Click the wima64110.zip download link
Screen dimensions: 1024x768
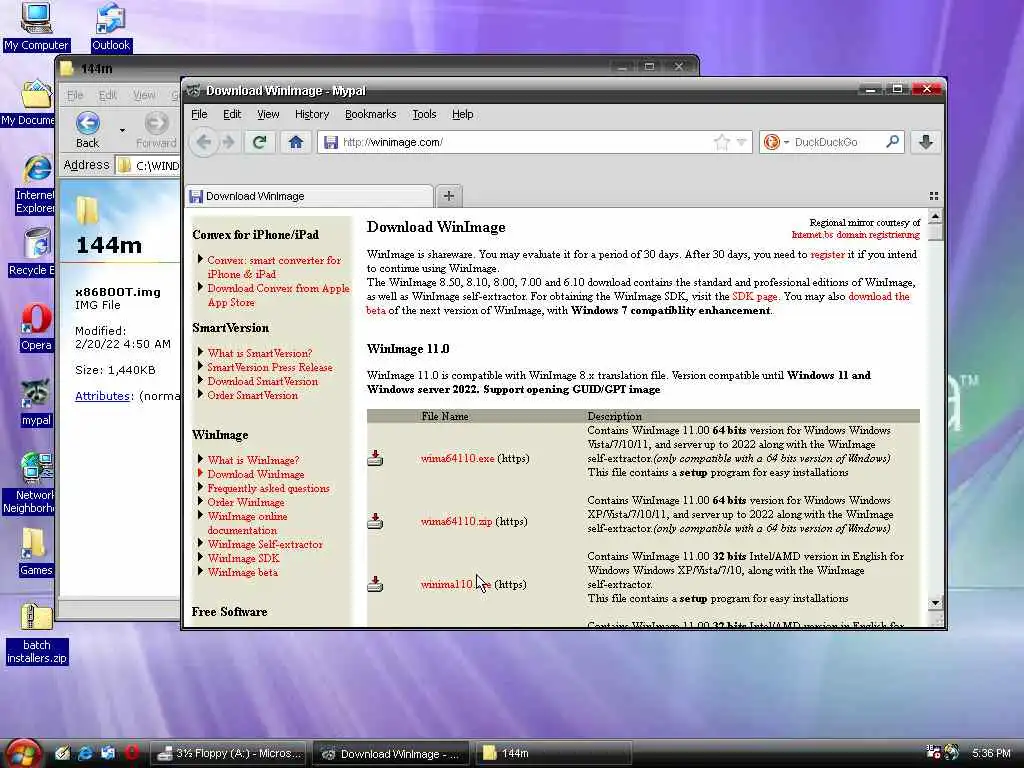click(456, 521)
